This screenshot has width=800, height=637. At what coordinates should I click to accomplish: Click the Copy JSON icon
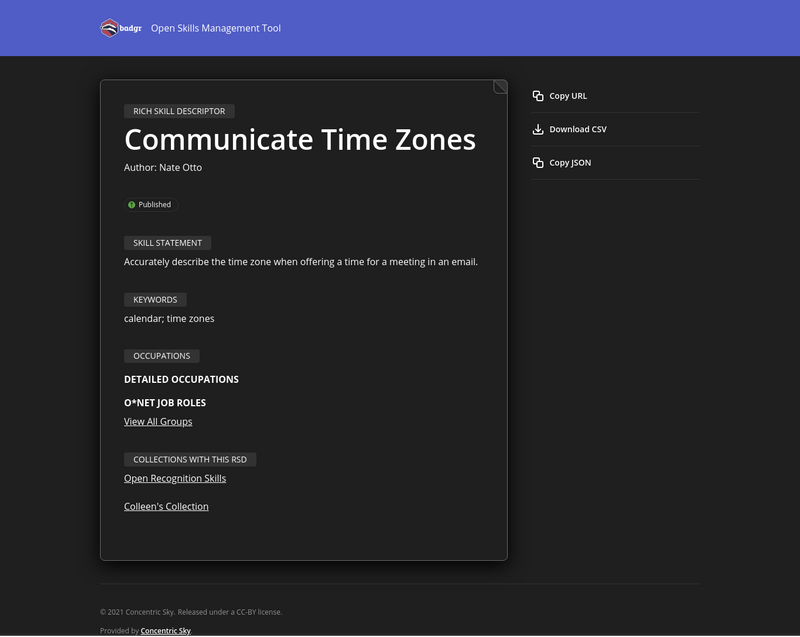(538, 162)
